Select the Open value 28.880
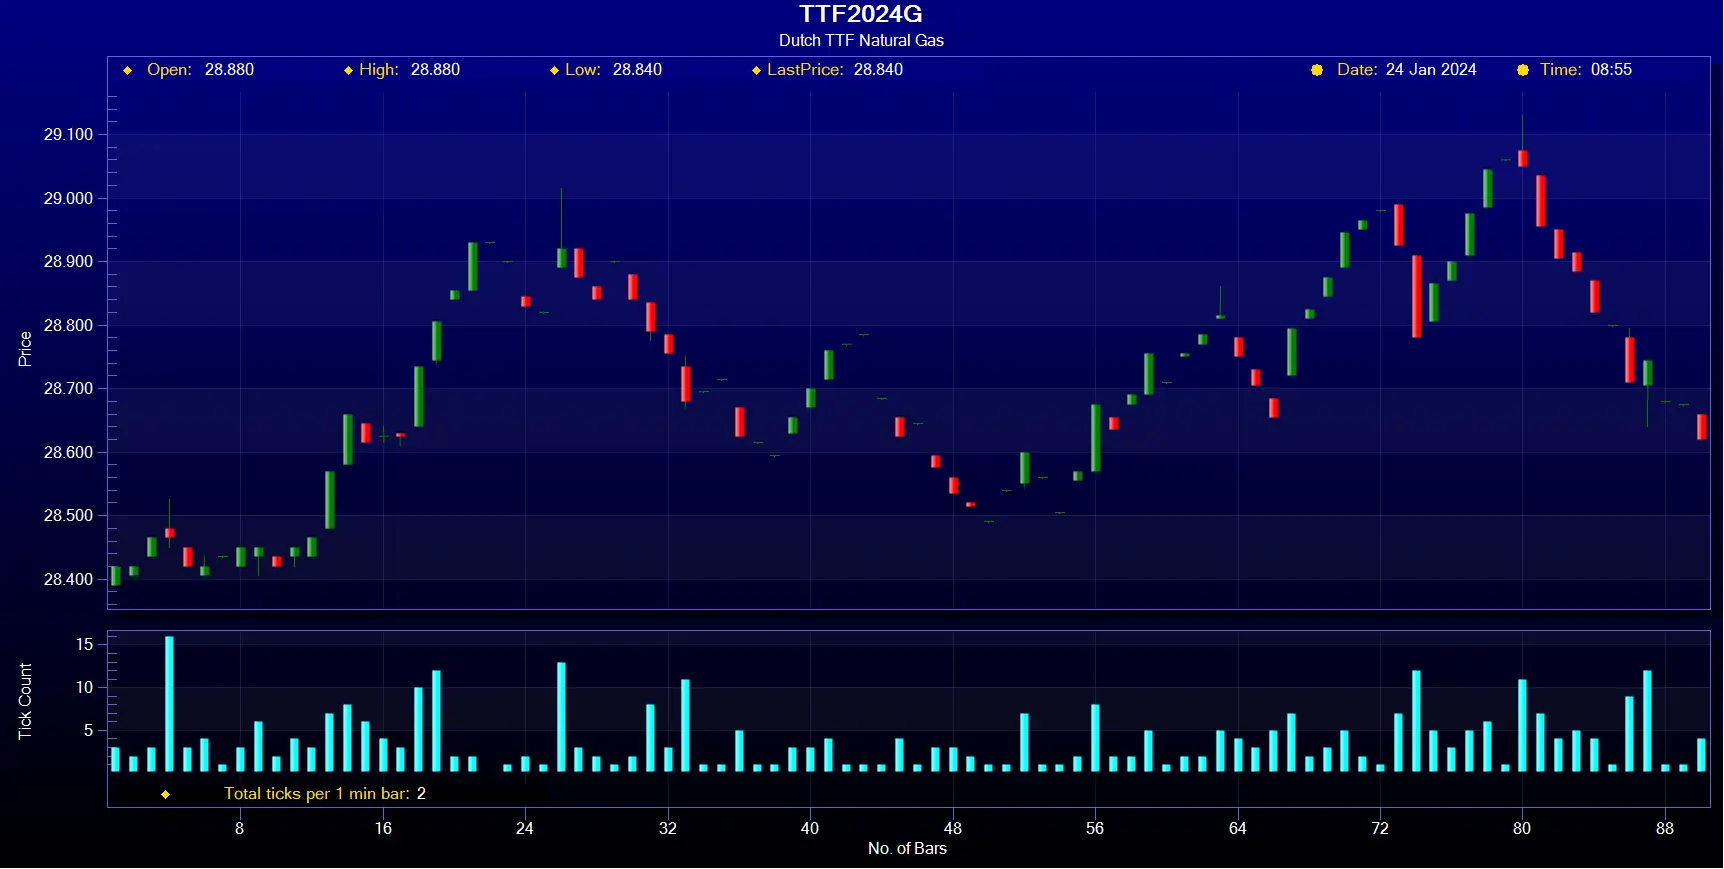This screenshot has height=869, width=1724. pos(229,69)
